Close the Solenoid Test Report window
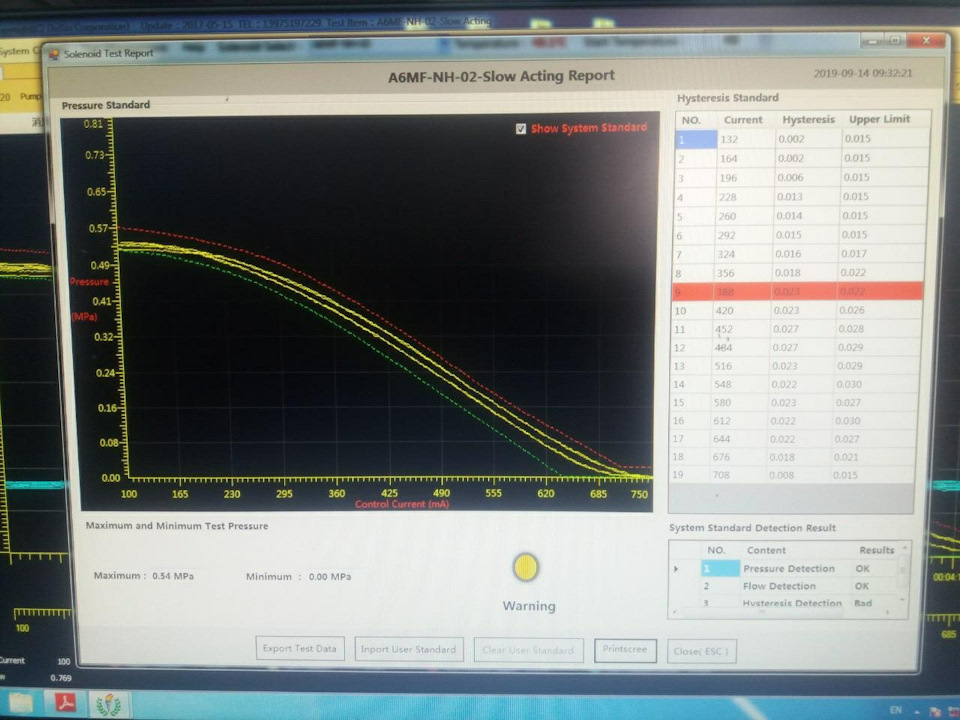This screenshot has height=720, width=960. tap(926, 40)
